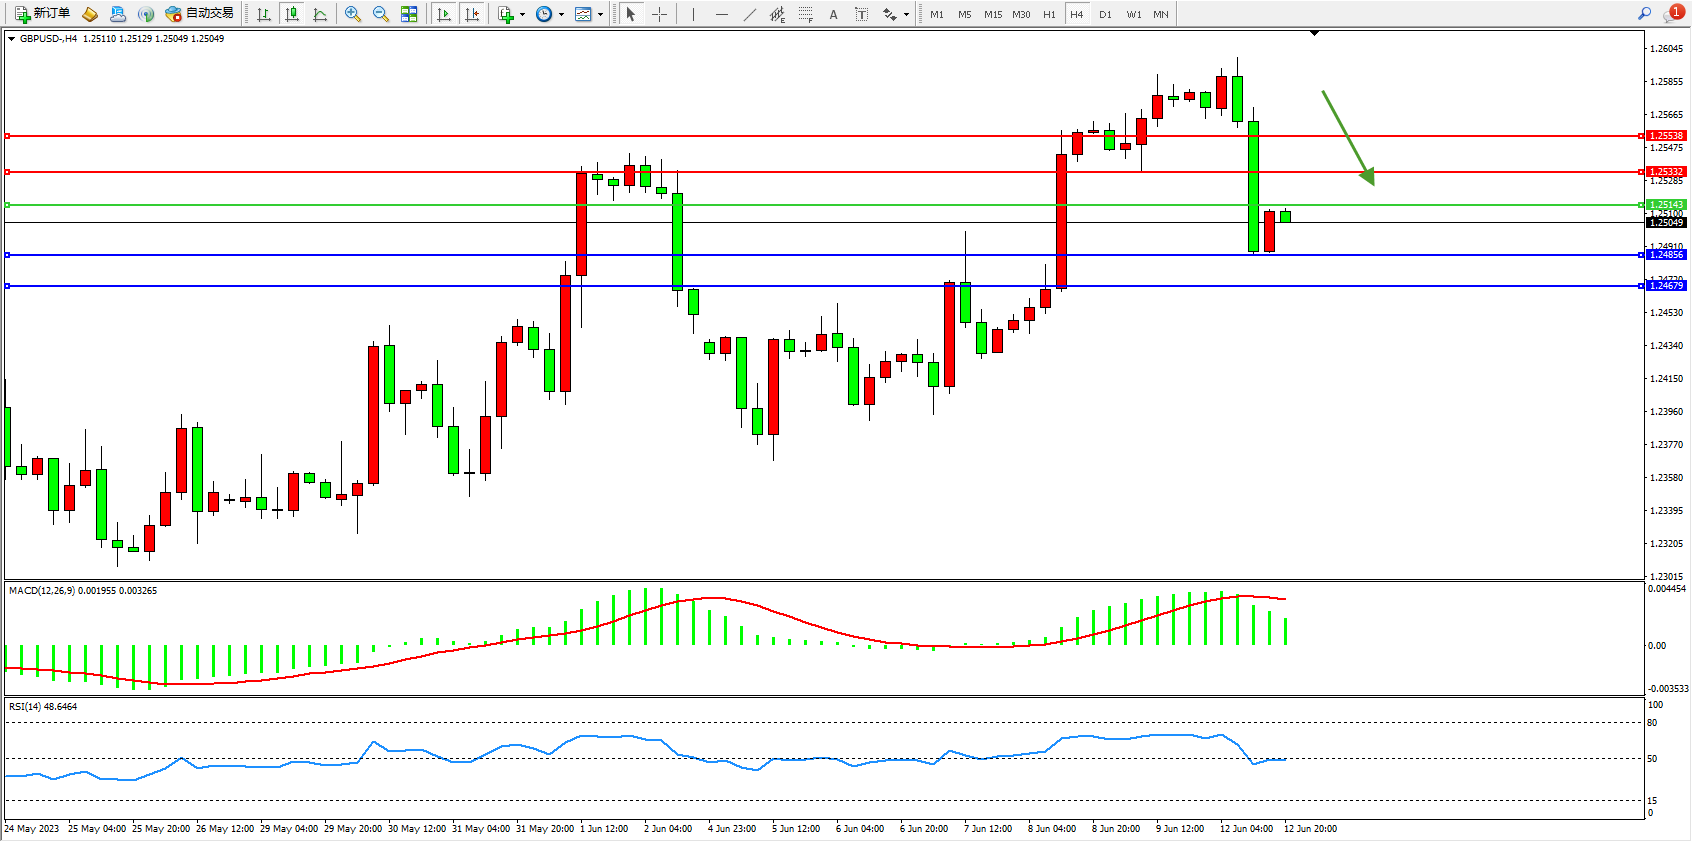Click the tile windows icon

tap(409, 14)
